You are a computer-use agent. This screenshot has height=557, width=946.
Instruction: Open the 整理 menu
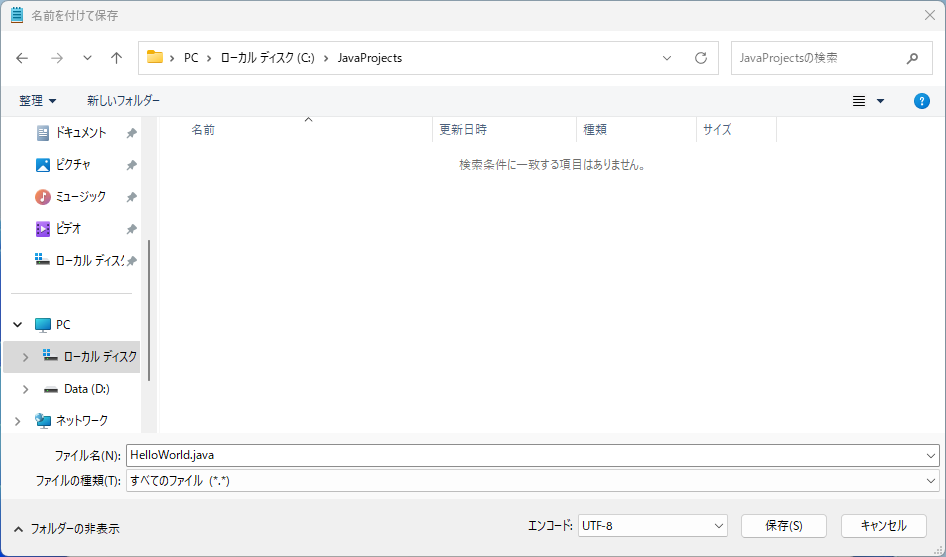[37, 101]
